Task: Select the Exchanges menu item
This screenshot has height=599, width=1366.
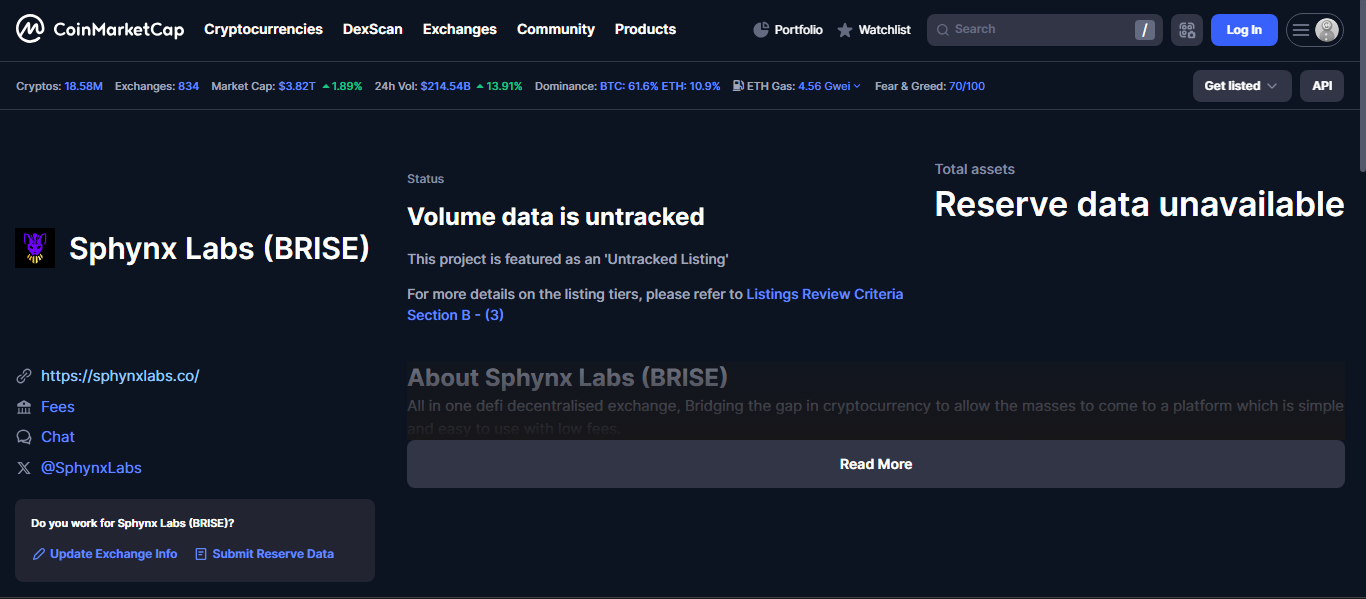Action: (459, 30)
